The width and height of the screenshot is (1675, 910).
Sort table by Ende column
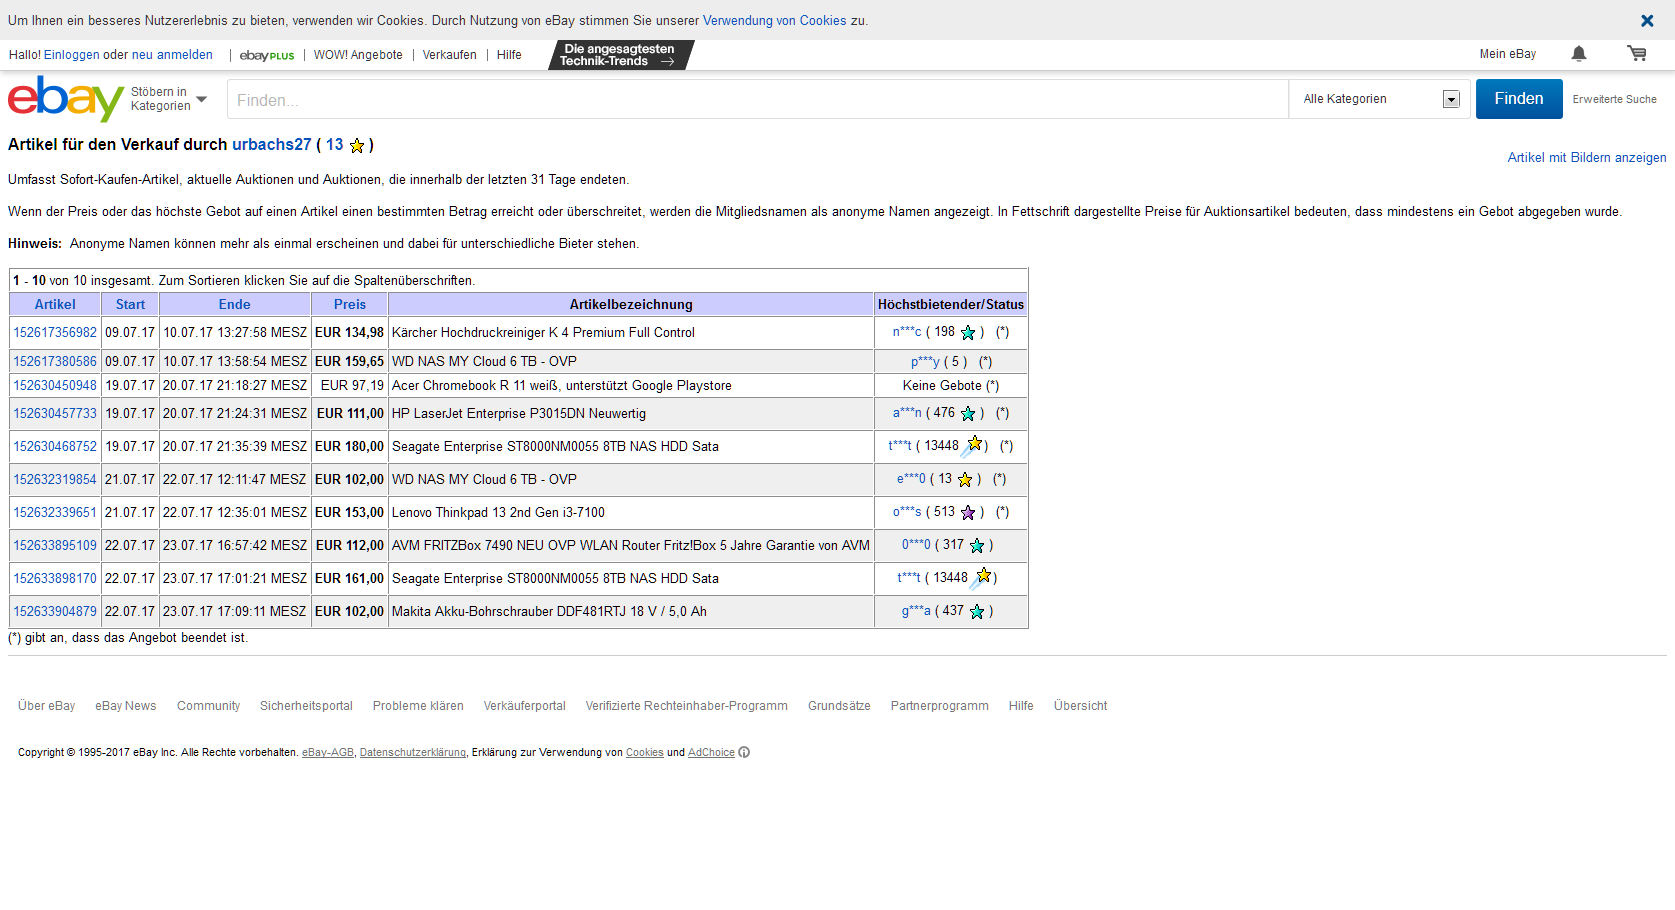click(x=235, y=305)
